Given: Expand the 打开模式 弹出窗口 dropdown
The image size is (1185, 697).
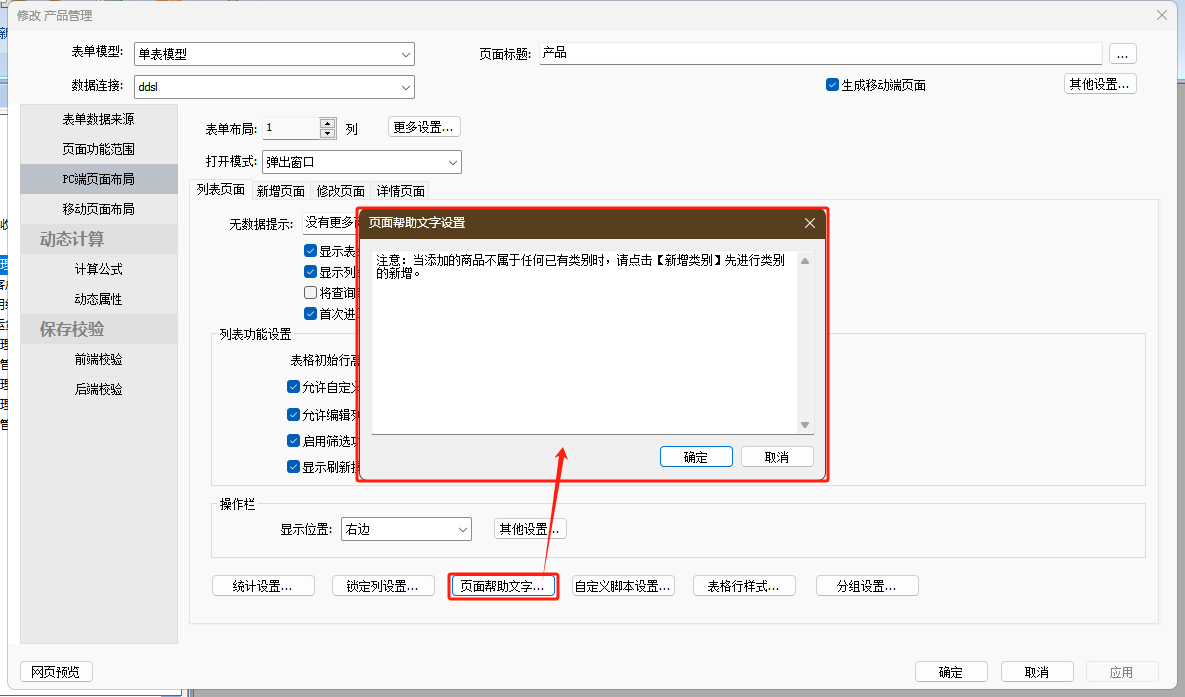Looking at the screenshot, I should coord(452,162).
